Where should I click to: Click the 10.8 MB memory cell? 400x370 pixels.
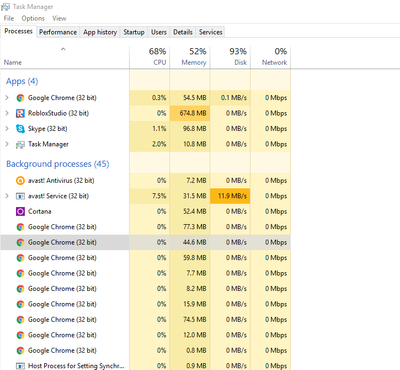click(190, 144)
